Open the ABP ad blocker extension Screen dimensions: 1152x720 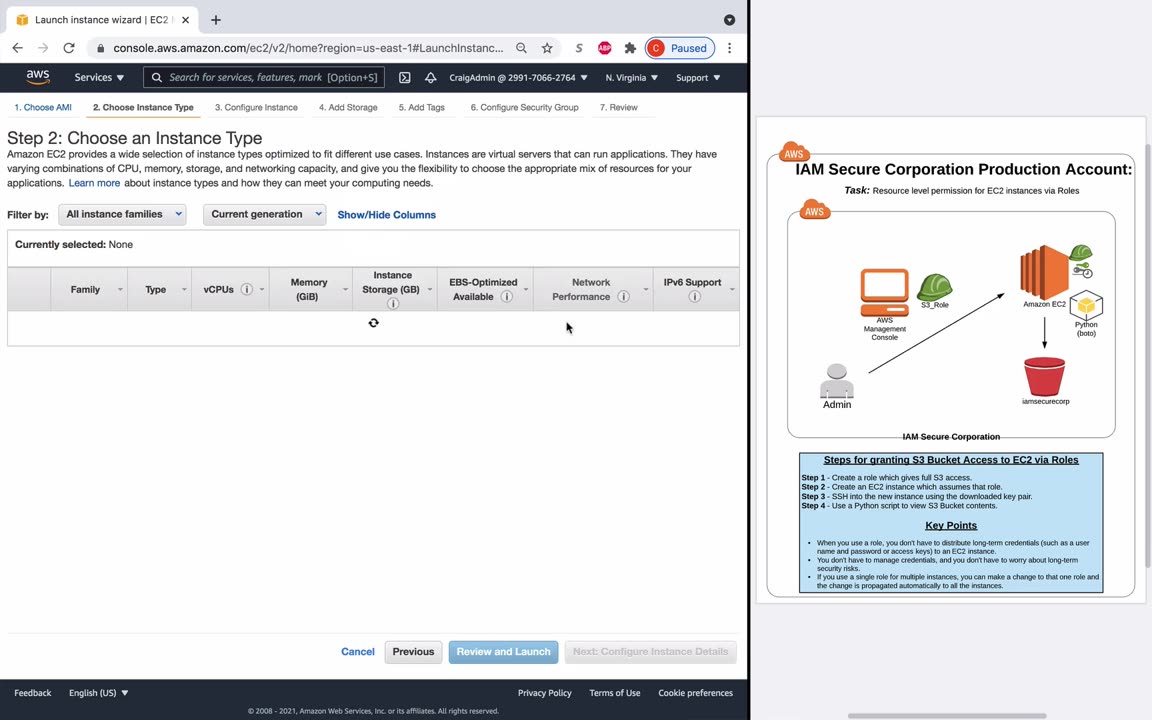tap(605, 48)
